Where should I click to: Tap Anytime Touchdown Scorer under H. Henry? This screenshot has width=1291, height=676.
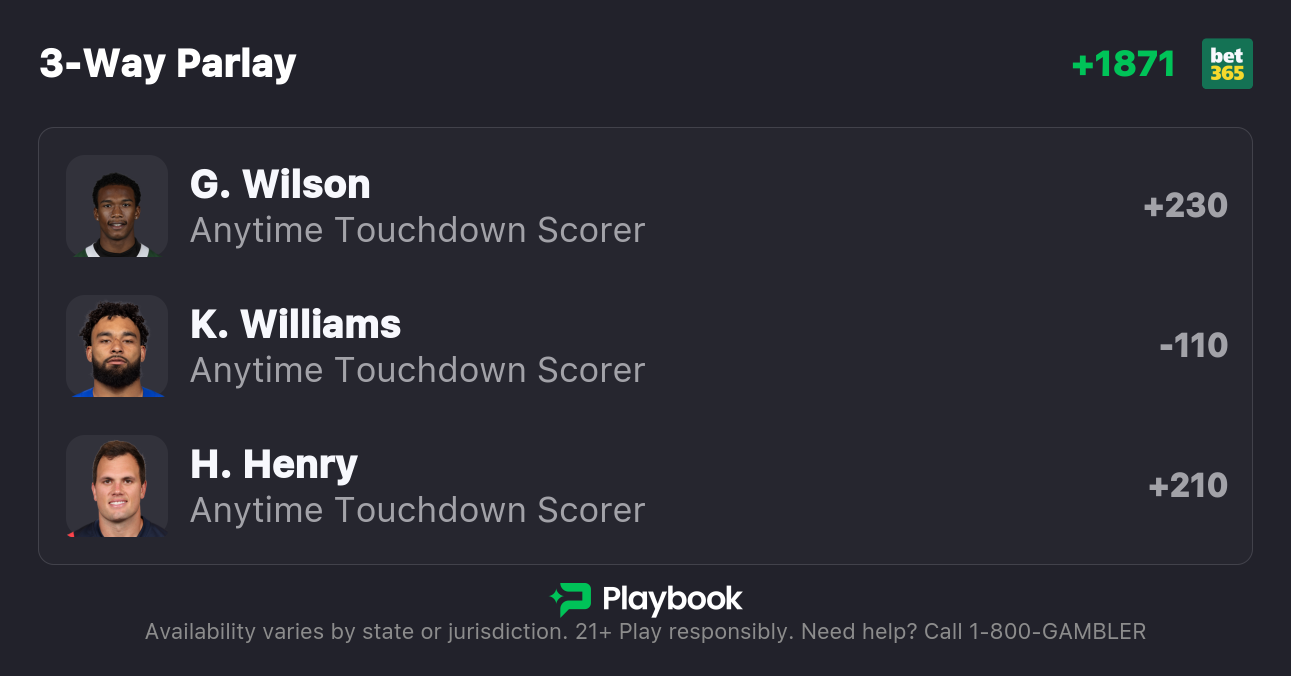417,510
